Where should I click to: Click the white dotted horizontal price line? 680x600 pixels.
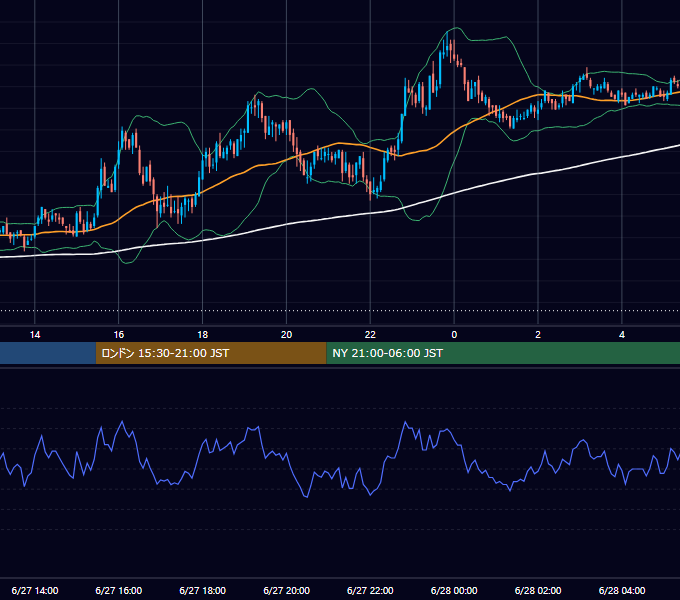pyautogui.click(x=340, y=310)
